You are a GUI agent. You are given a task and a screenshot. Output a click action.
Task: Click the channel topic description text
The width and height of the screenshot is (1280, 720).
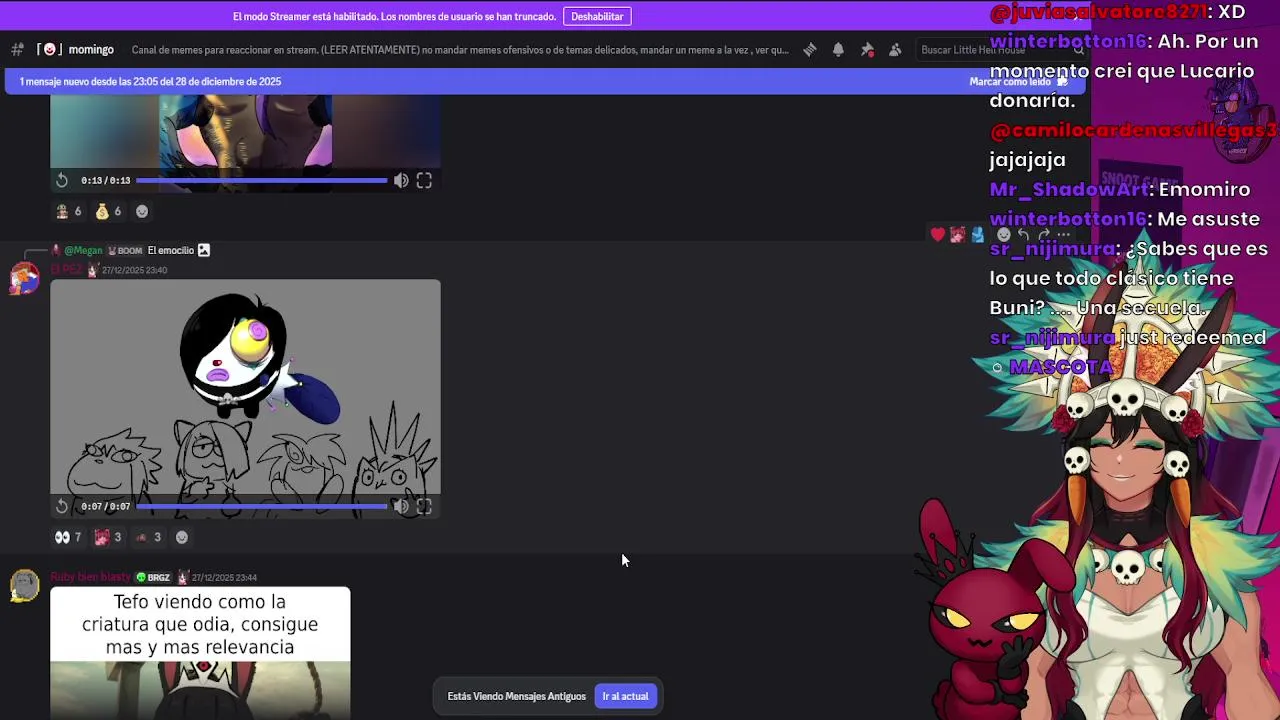460,50
